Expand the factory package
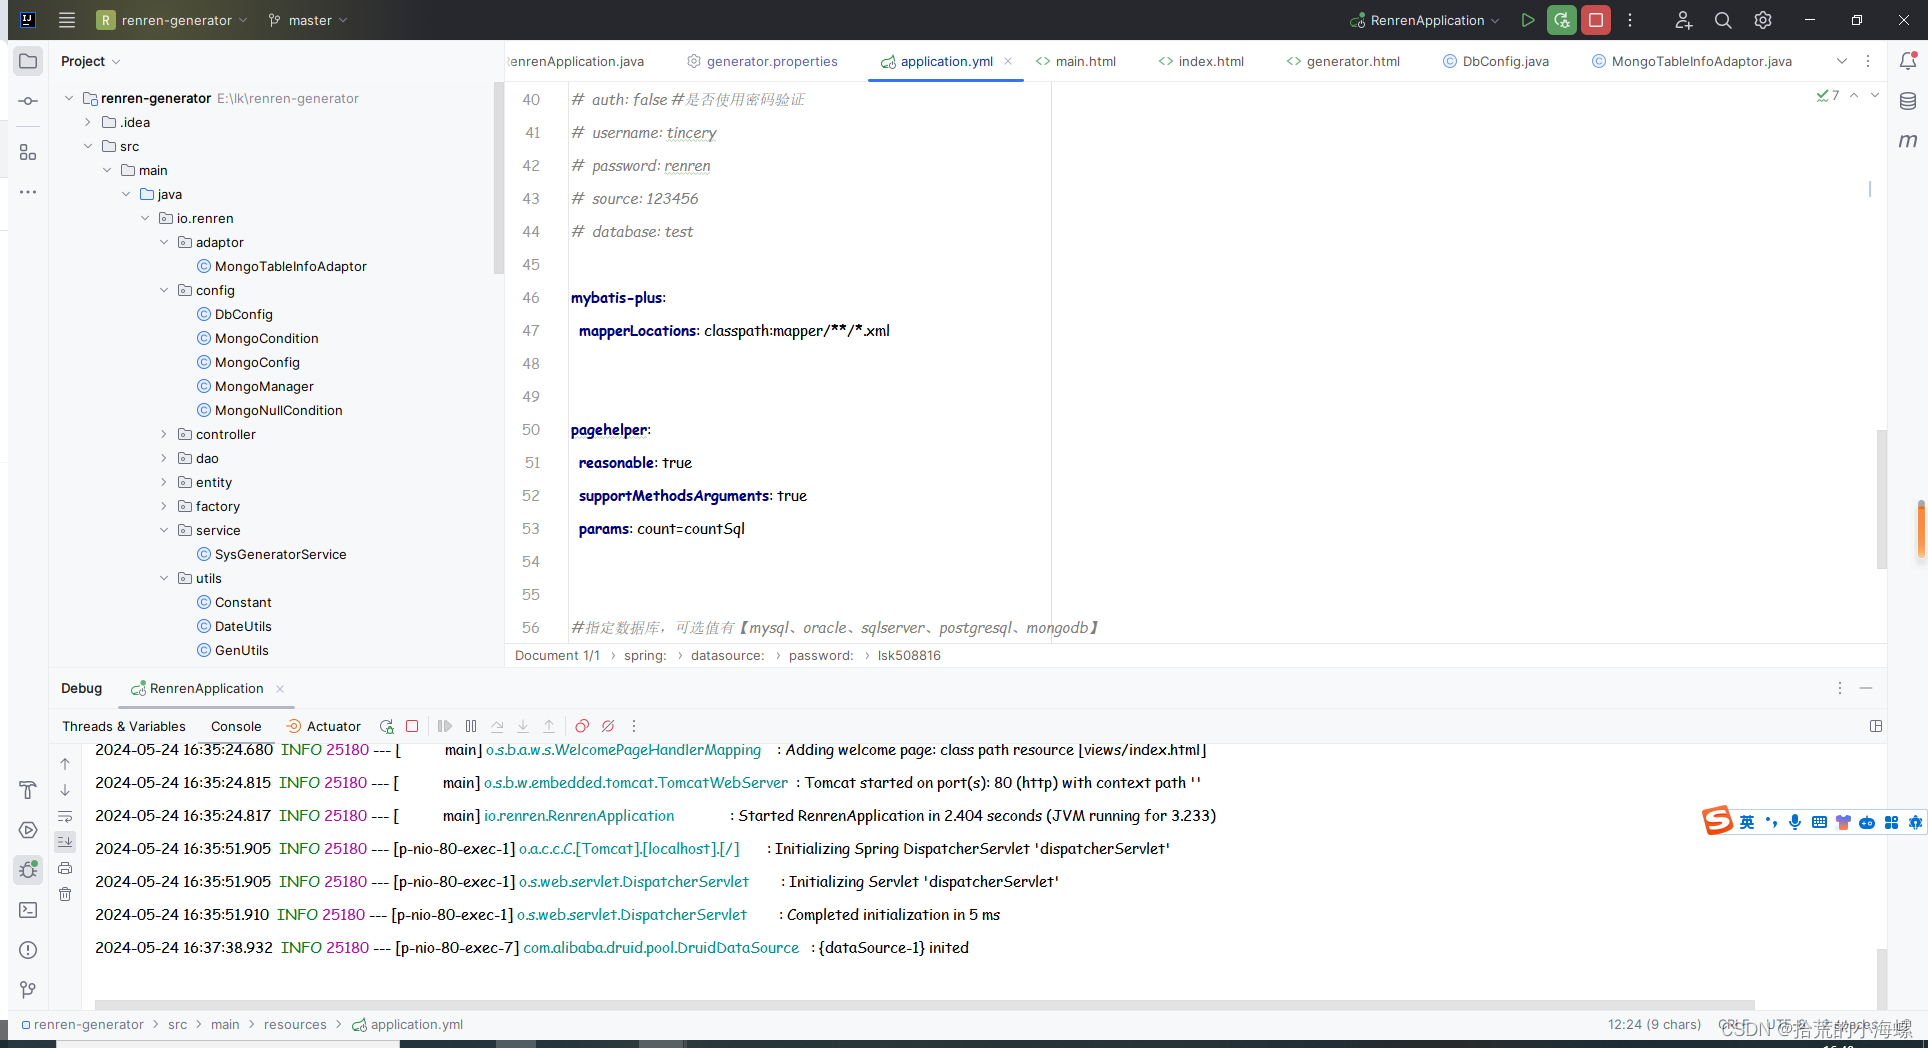Viewport: 1928px width, 1048px height. pos(164,506)
